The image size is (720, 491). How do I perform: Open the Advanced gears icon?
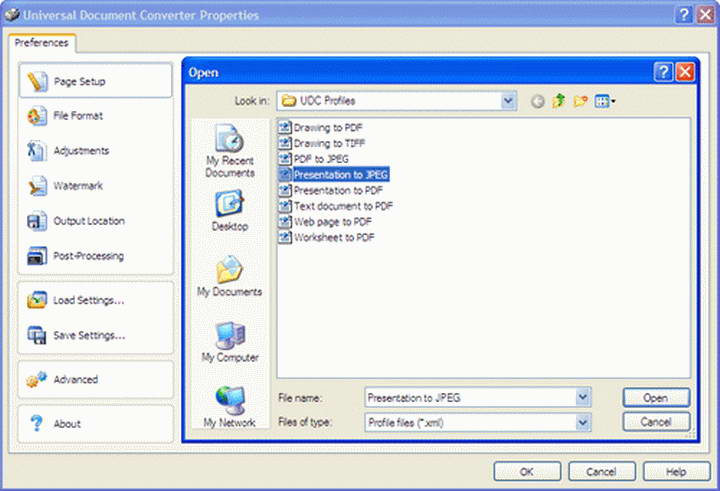click(36, 379)
